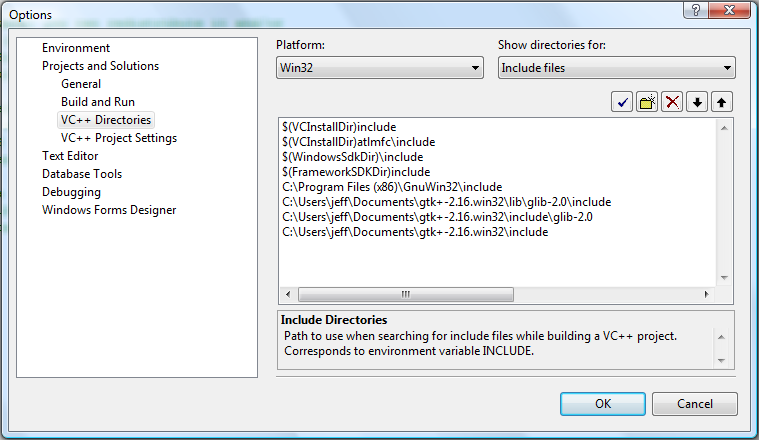This screenshot has height=440, width=759.
Task: Select gtk include\glib-2.0 directory entry
Action: click(x=437, y=217)
